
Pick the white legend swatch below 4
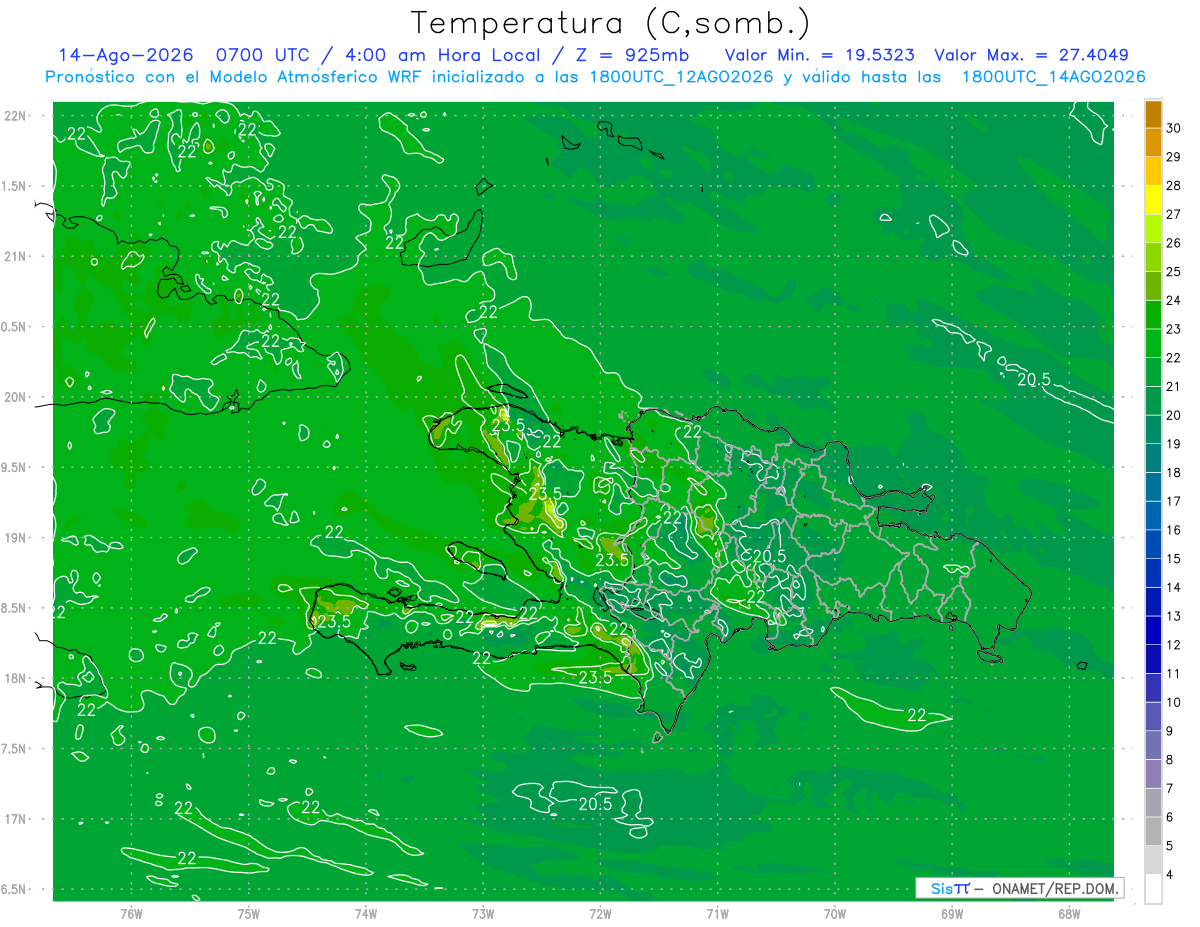coord(1153,889)
